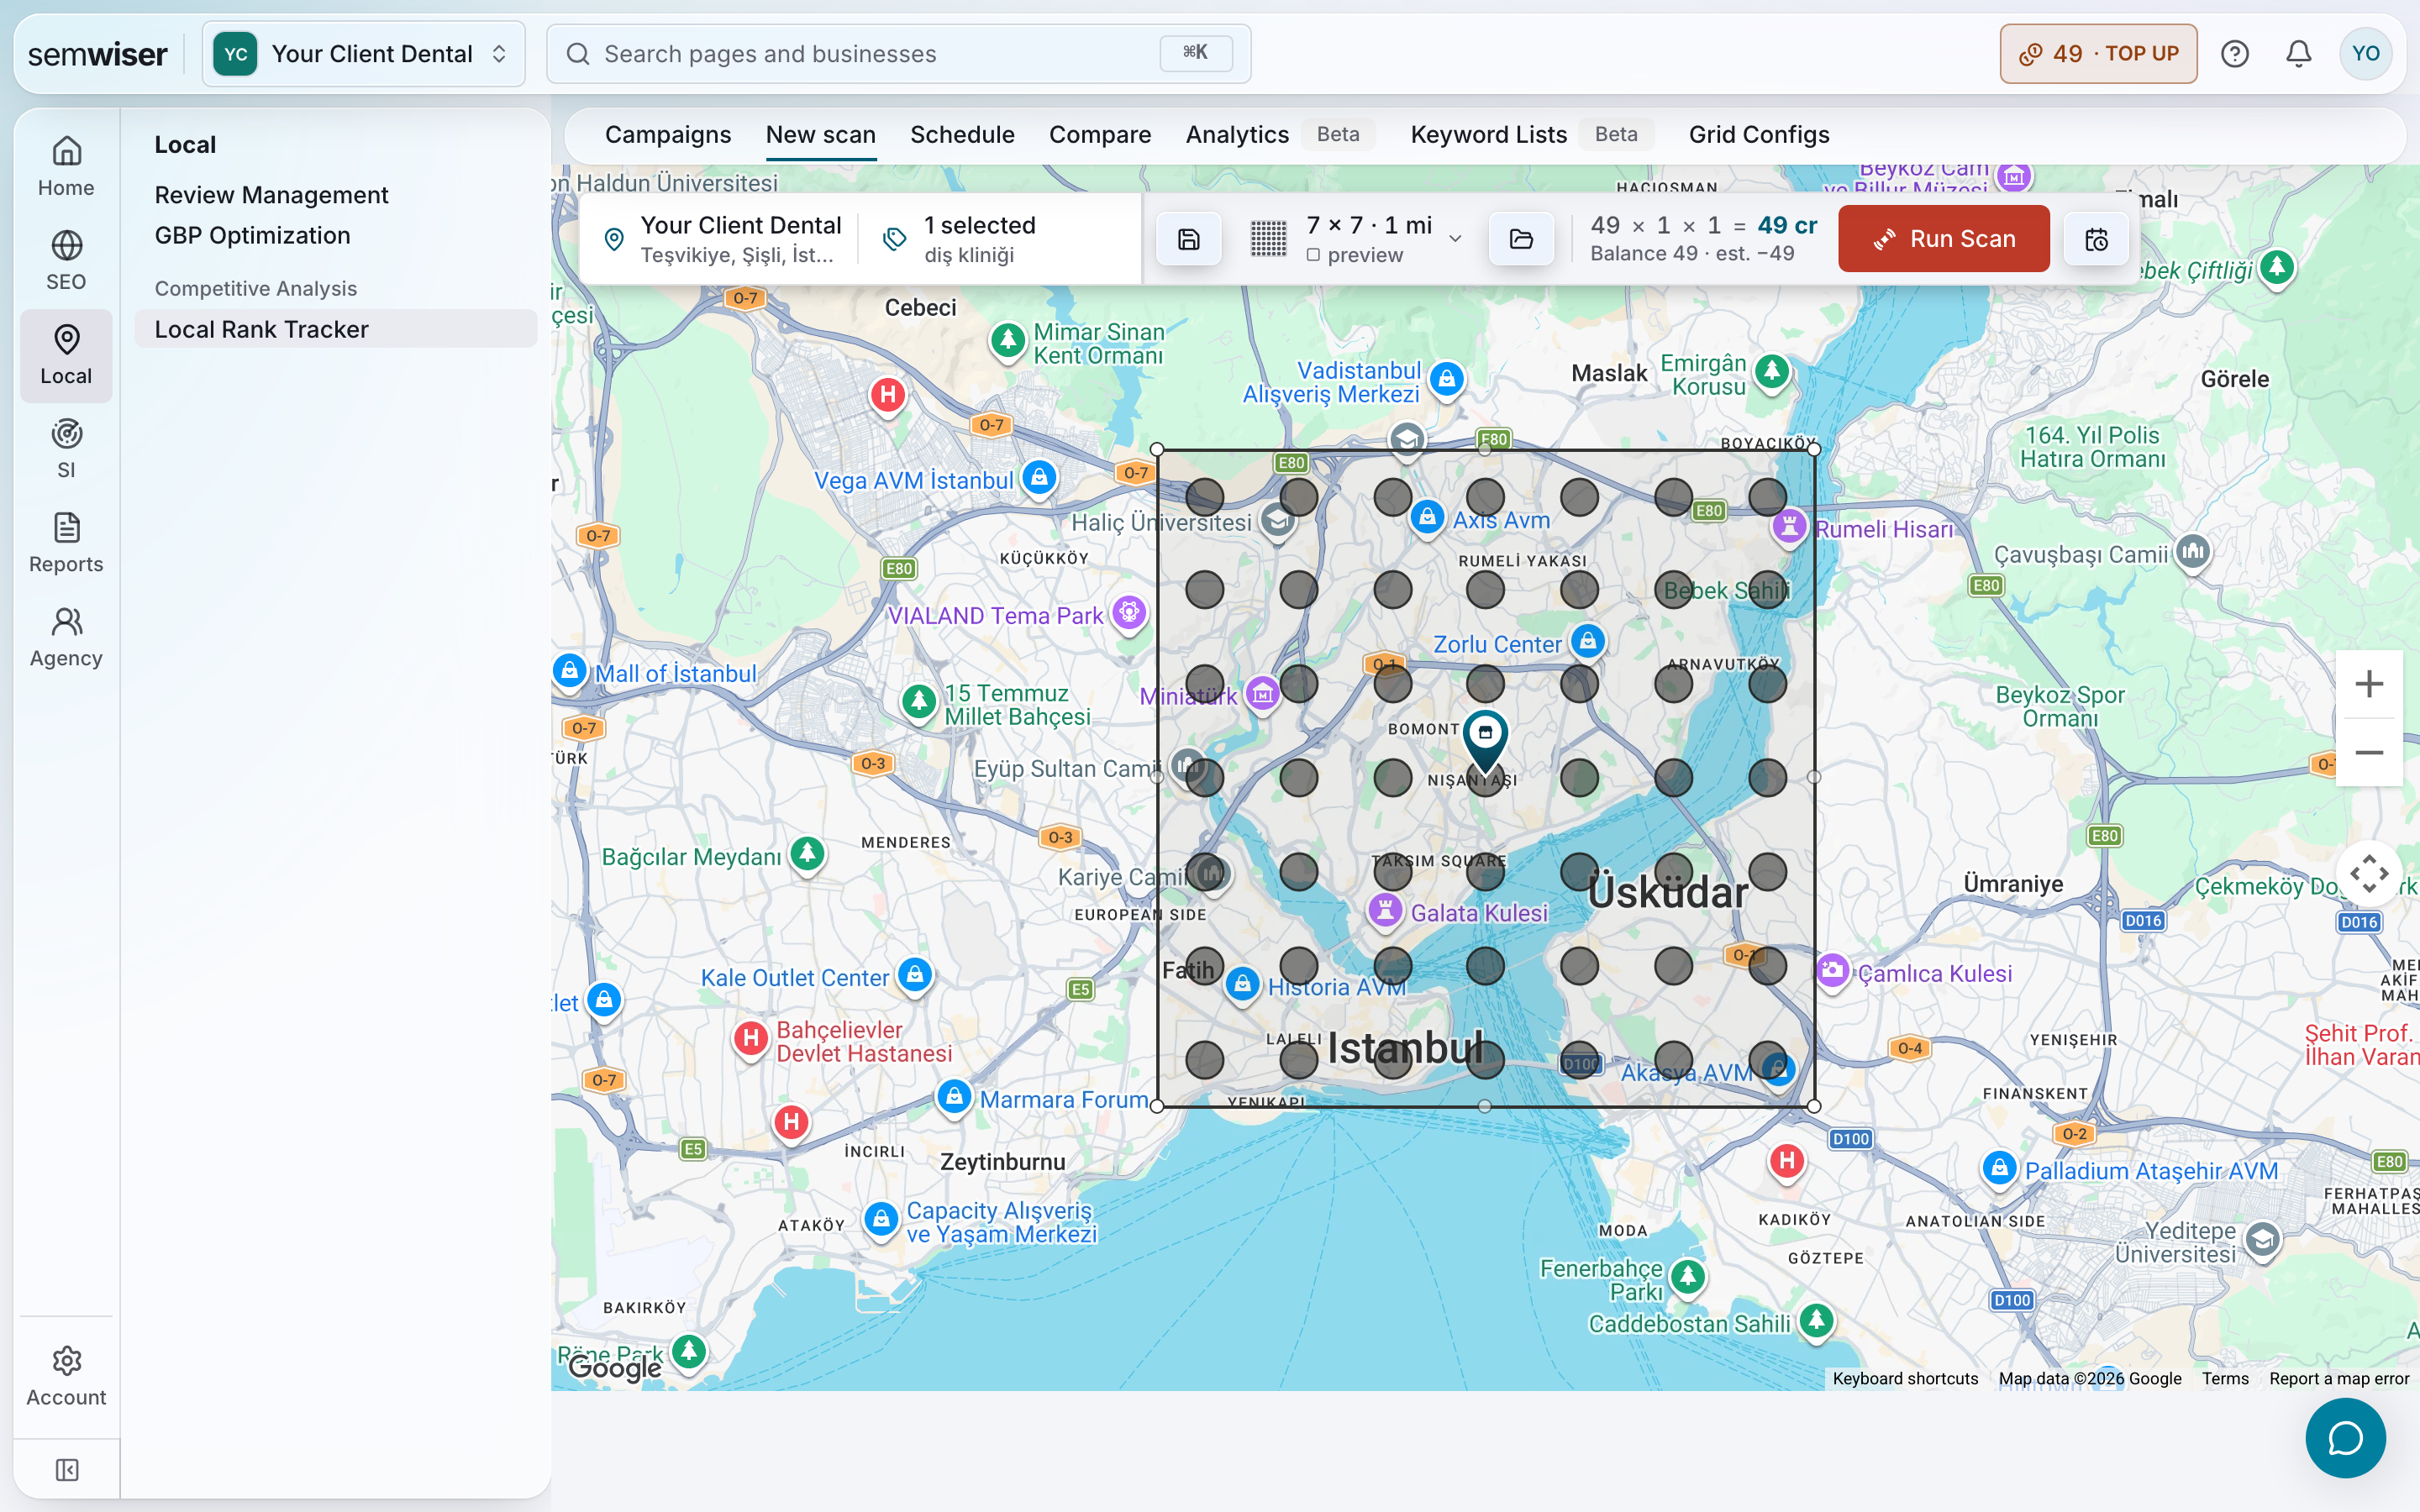Open Keyboard shortcuts map link

(1905, 1378)
